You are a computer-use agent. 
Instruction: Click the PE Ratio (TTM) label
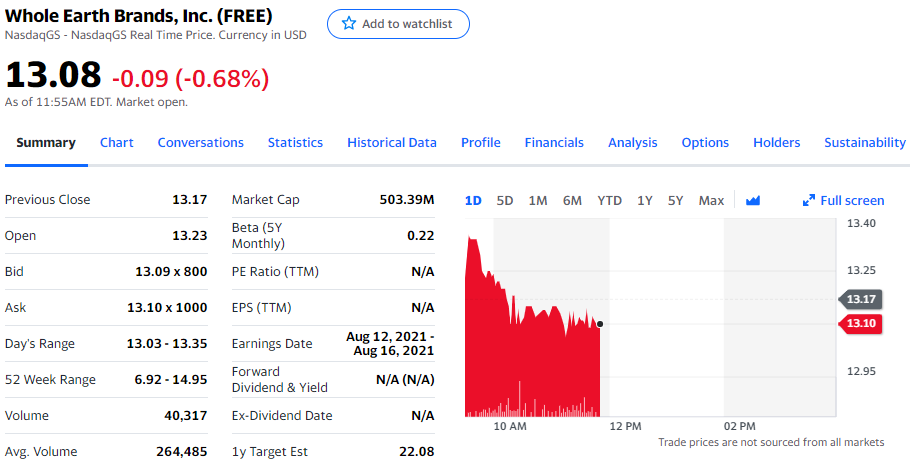pos(275,272)
